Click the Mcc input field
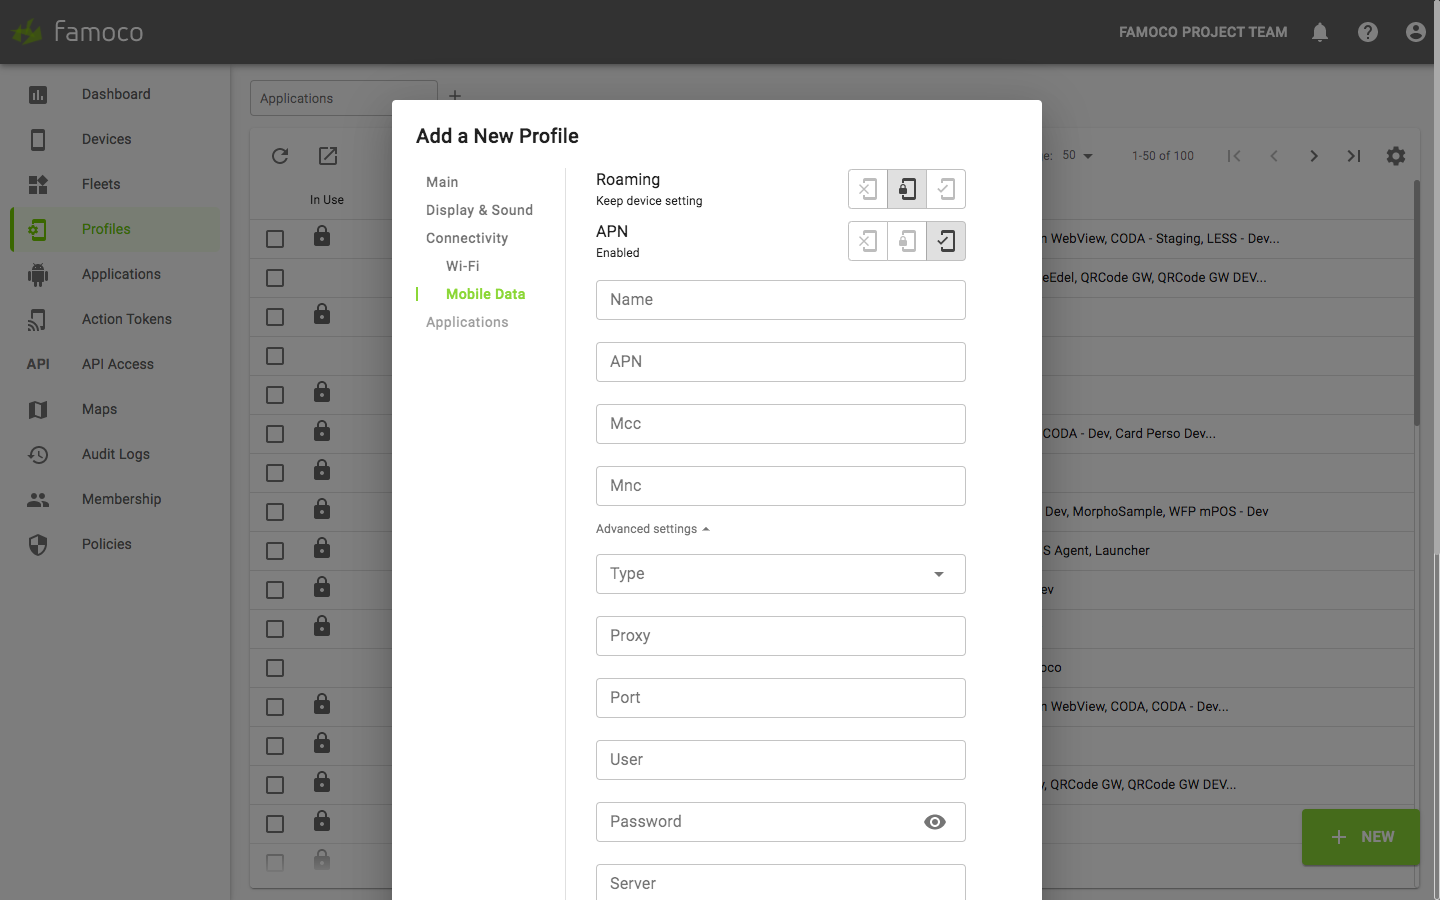Image resolution: width=1440 pixels, height=900 pixels. click(x=781, y=424)
